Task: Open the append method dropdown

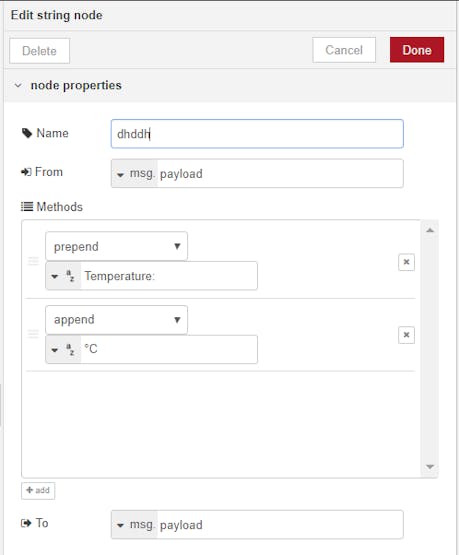Action: pos(116,320)
